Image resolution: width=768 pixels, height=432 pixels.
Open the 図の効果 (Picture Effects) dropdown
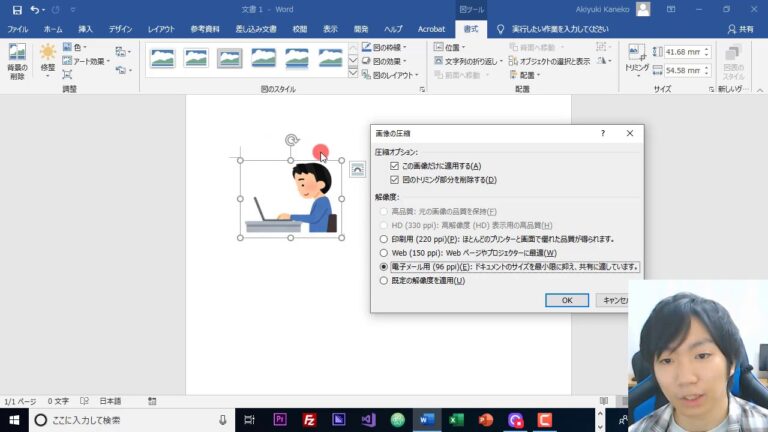pos(384,61)
